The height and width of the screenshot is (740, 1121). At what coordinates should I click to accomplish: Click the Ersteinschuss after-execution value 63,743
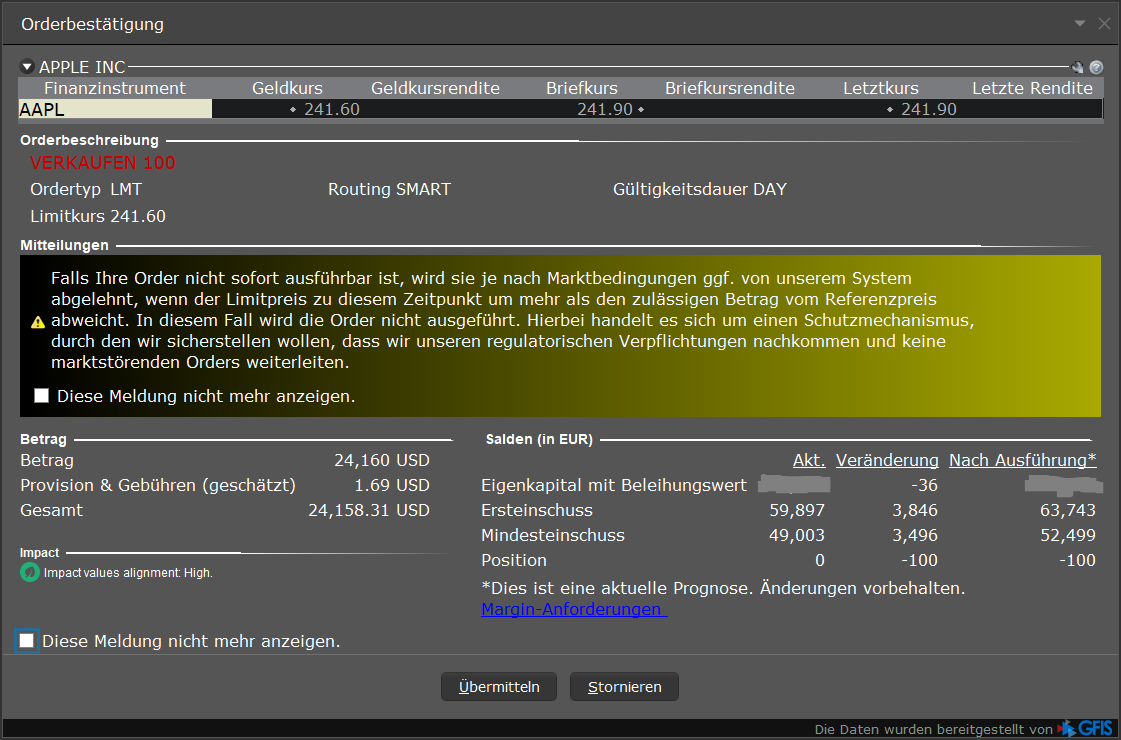(1067, 510)
